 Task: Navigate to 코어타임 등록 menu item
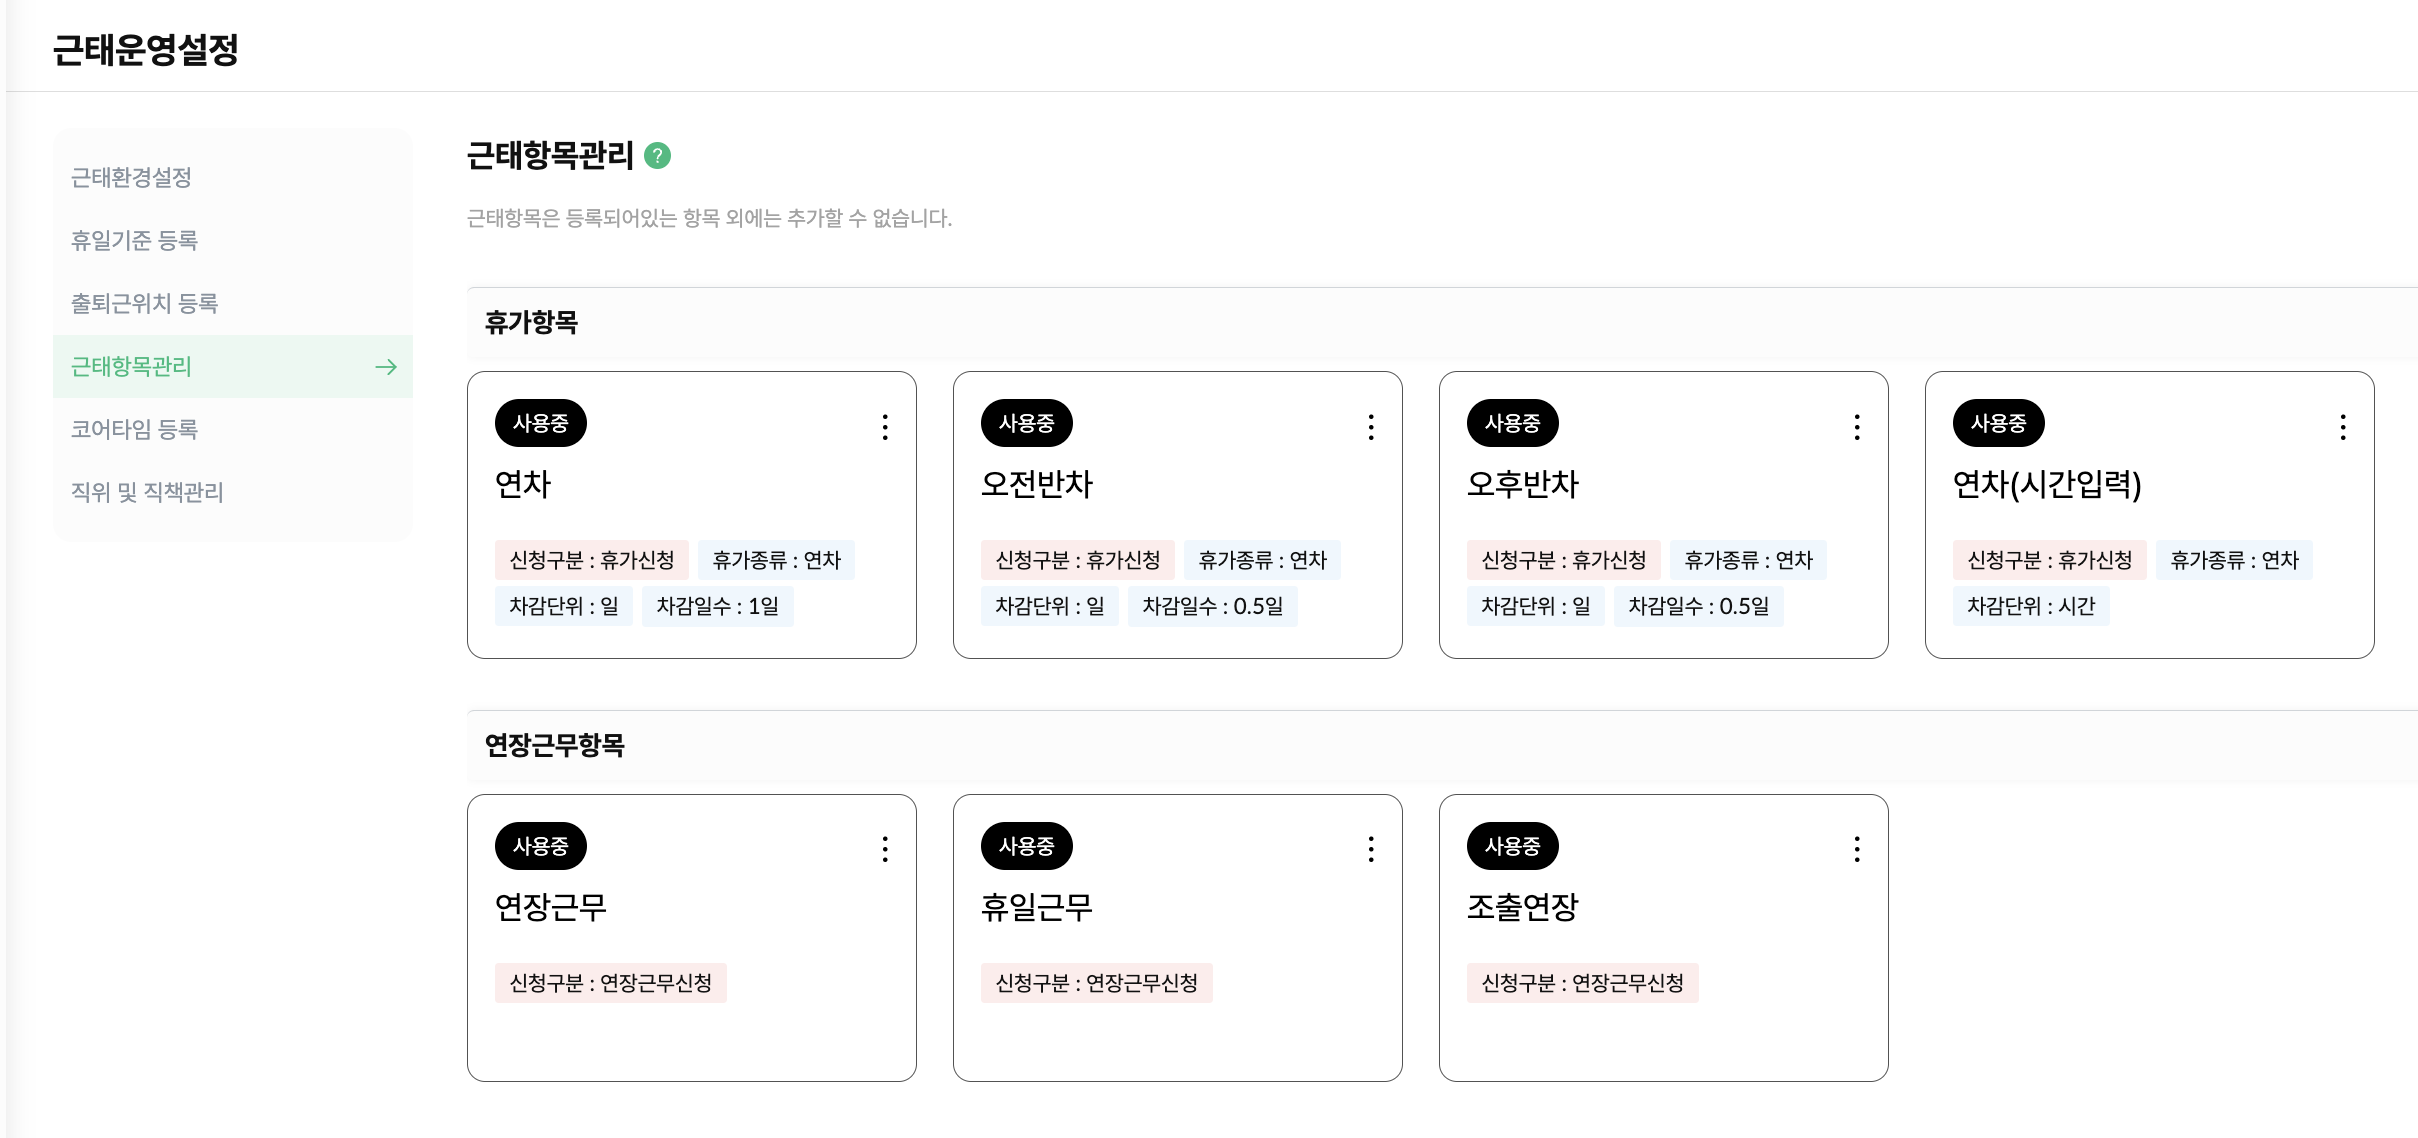(x=134, y=430)
